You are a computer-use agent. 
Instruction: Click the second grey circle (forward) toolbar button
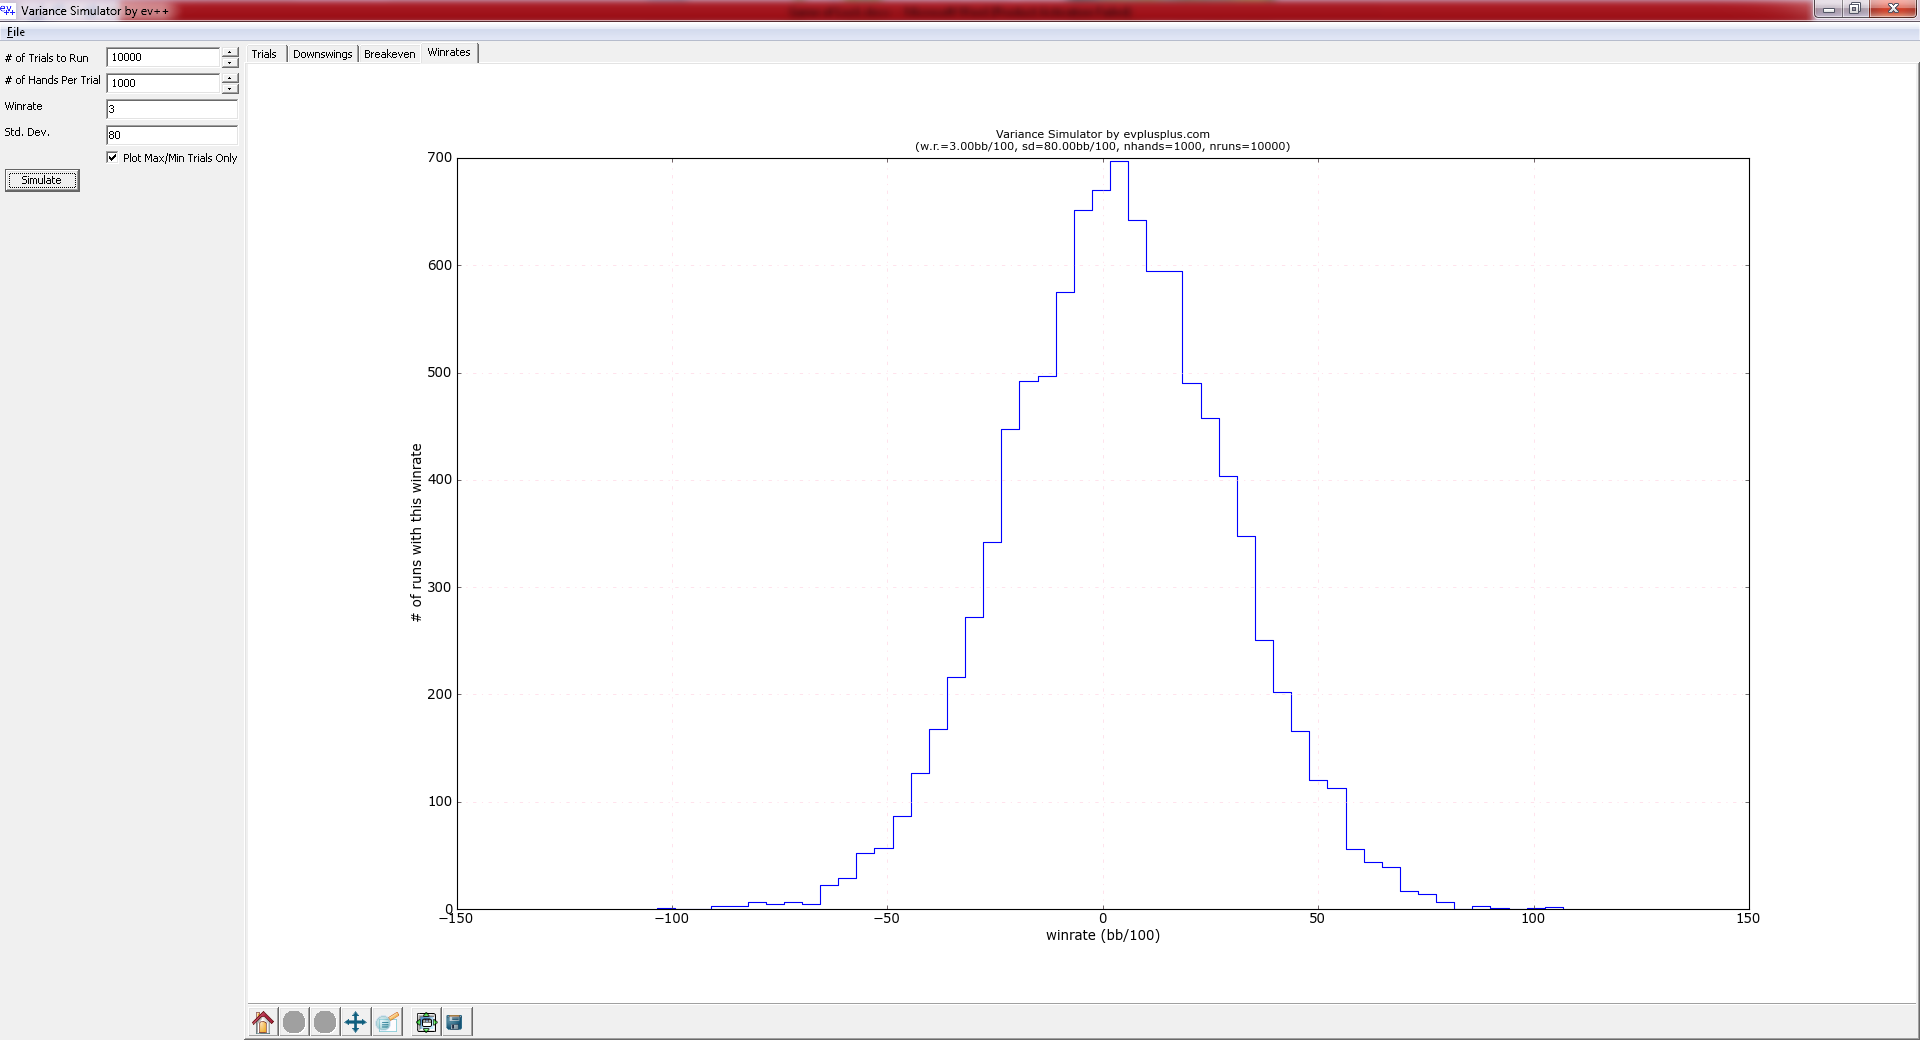325,1022
